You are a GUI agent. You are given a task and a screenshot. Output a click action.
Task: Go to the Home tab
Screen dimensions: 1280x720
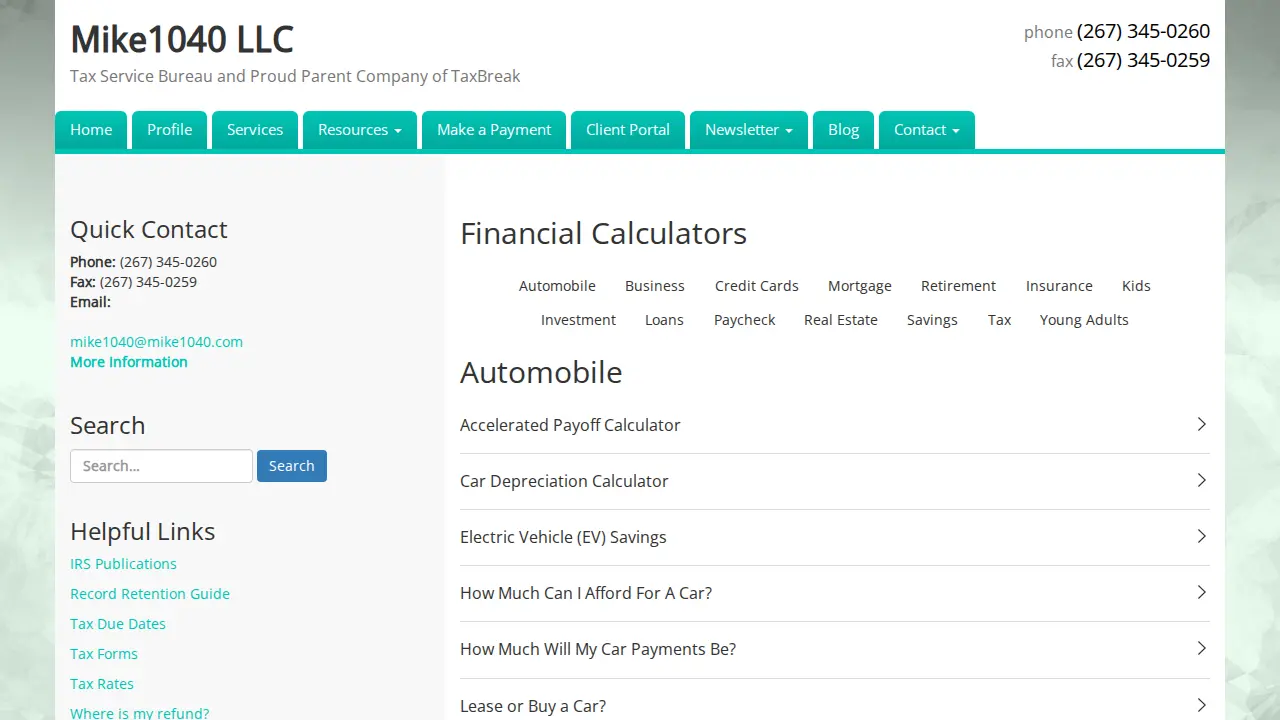[x=91, y=130]
